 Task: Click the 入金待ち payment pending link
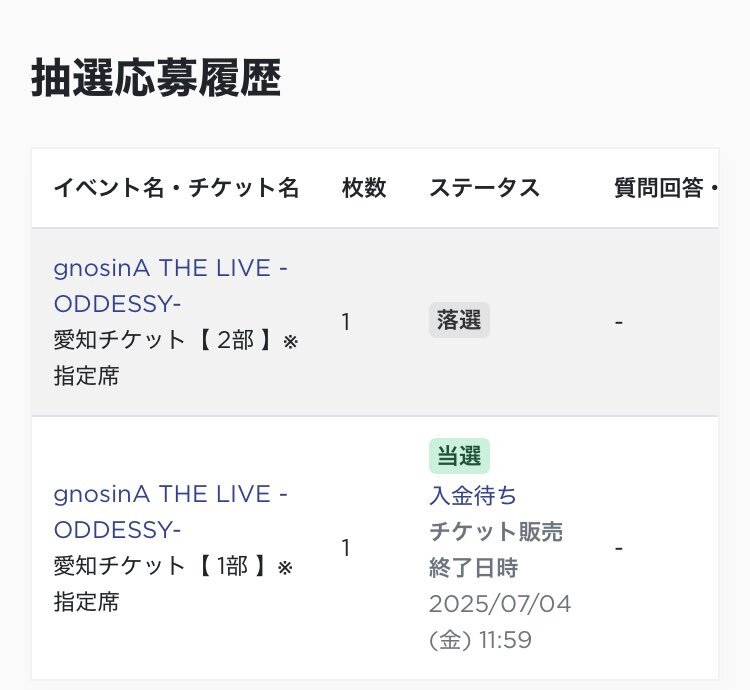coord(473,495)
